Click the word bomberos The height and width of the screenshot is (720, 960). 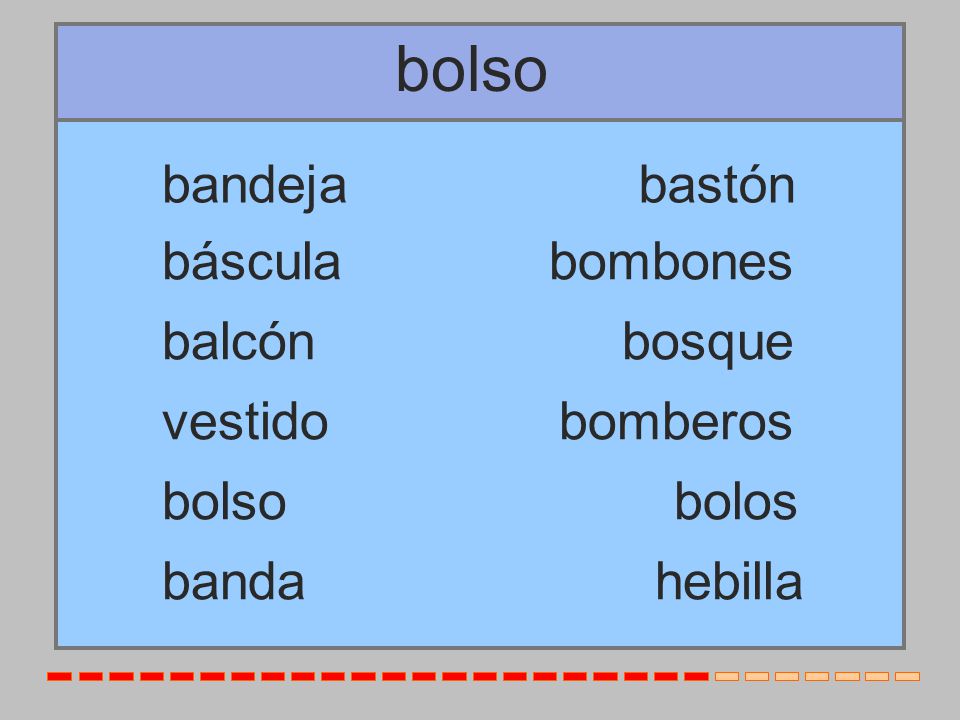(x=676, y=421)
